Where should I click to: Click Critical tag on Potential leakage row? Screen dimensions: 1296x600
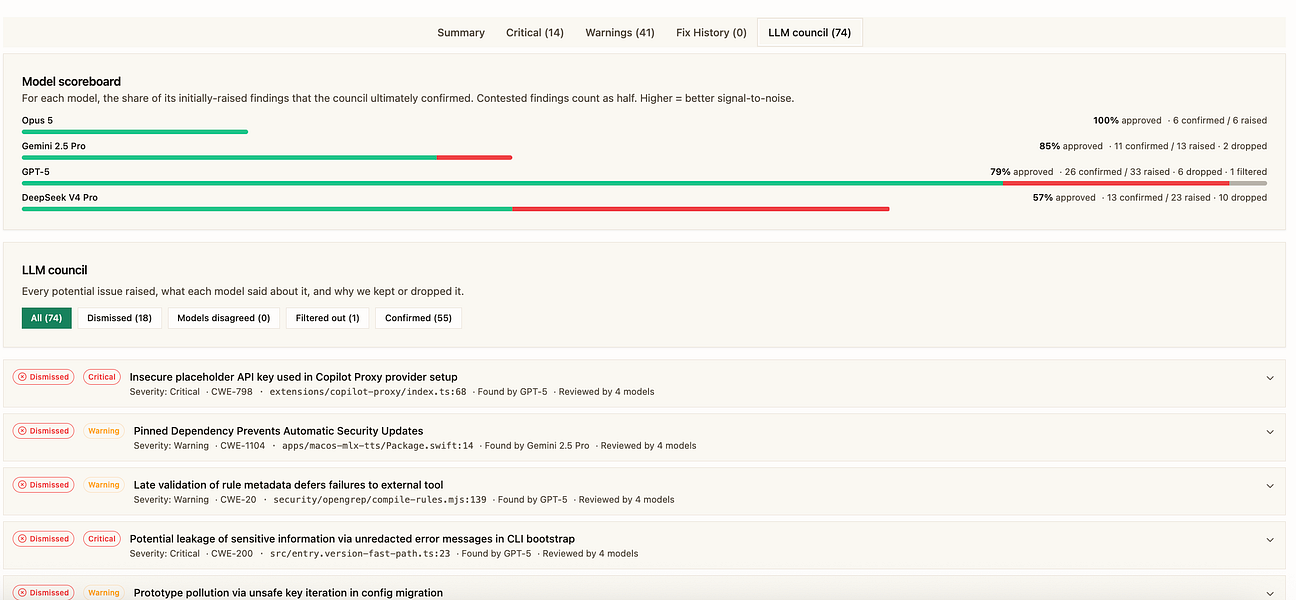(x=102, y=539)
